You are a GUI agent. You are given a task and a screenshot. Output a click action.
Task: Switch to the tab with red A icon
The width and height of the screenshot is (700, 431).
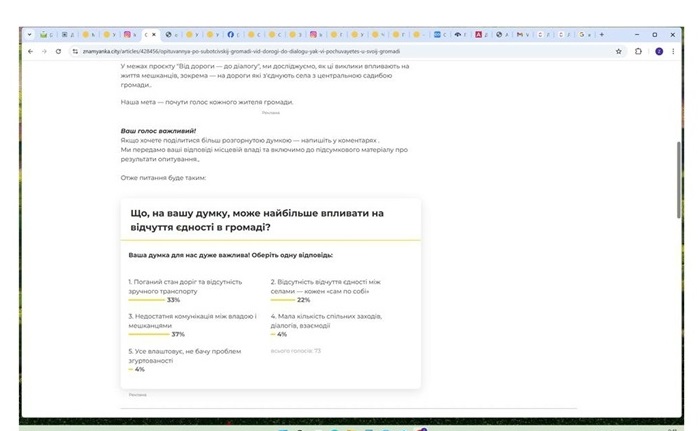(481, 34)
